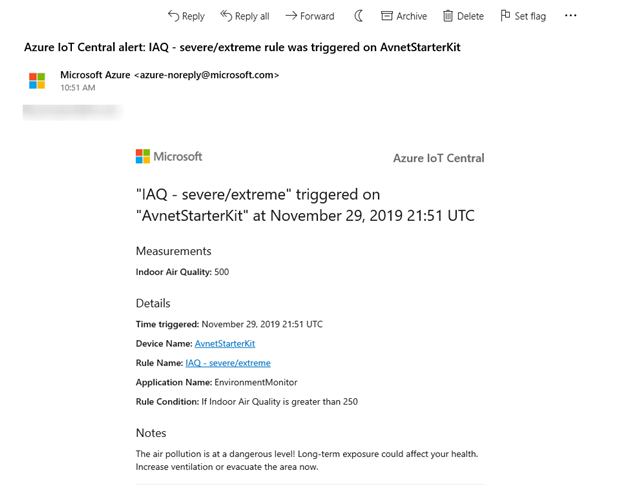Open the more actions ellipsis menu
The width and height of the screenshot is (620, 500).
571,16
